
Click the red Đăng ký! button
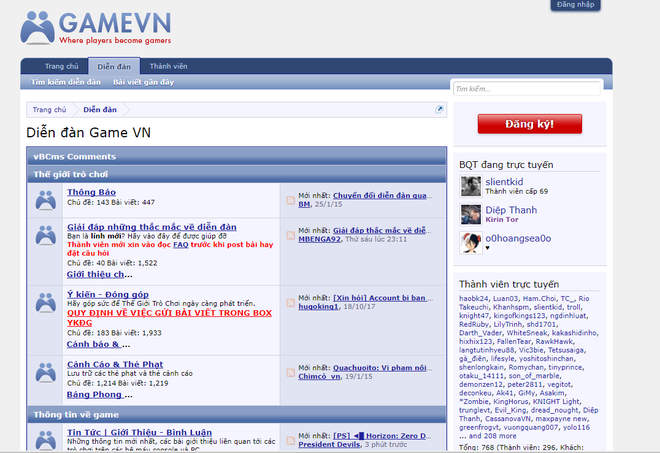coord(530,124)
